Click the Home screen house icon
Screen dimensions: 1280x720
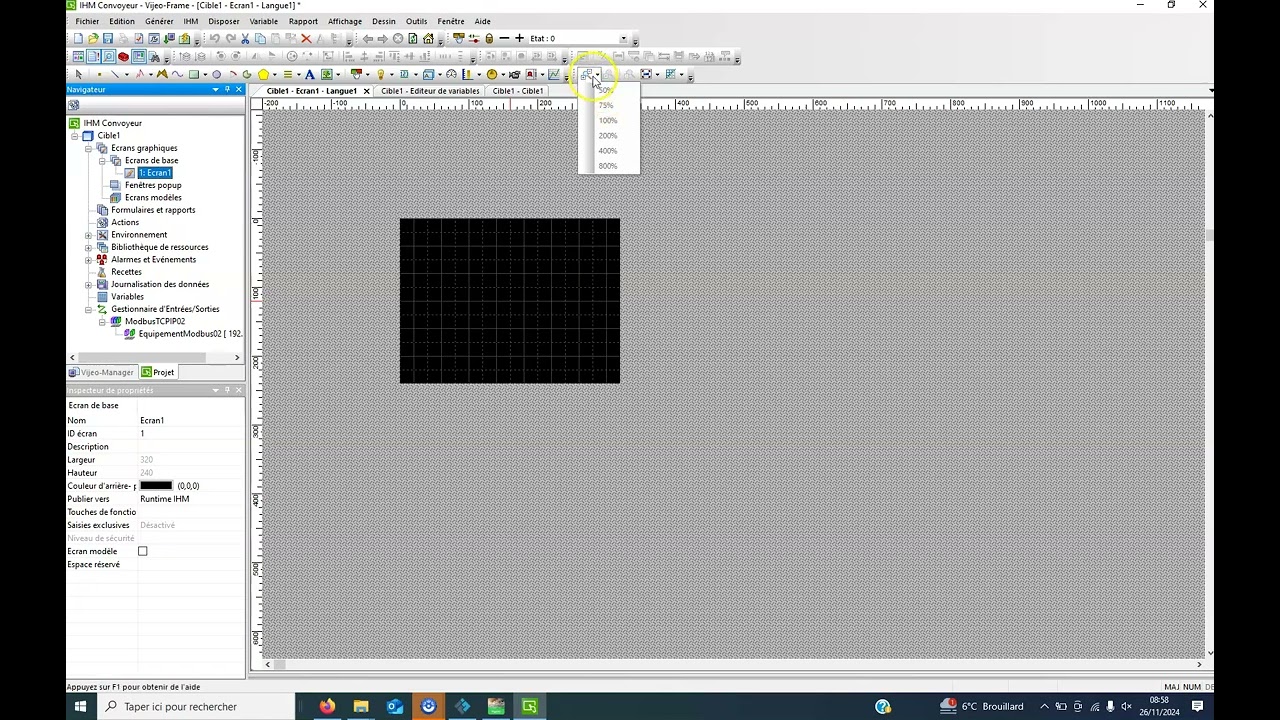pyautogui.click(x=428, y=39)
